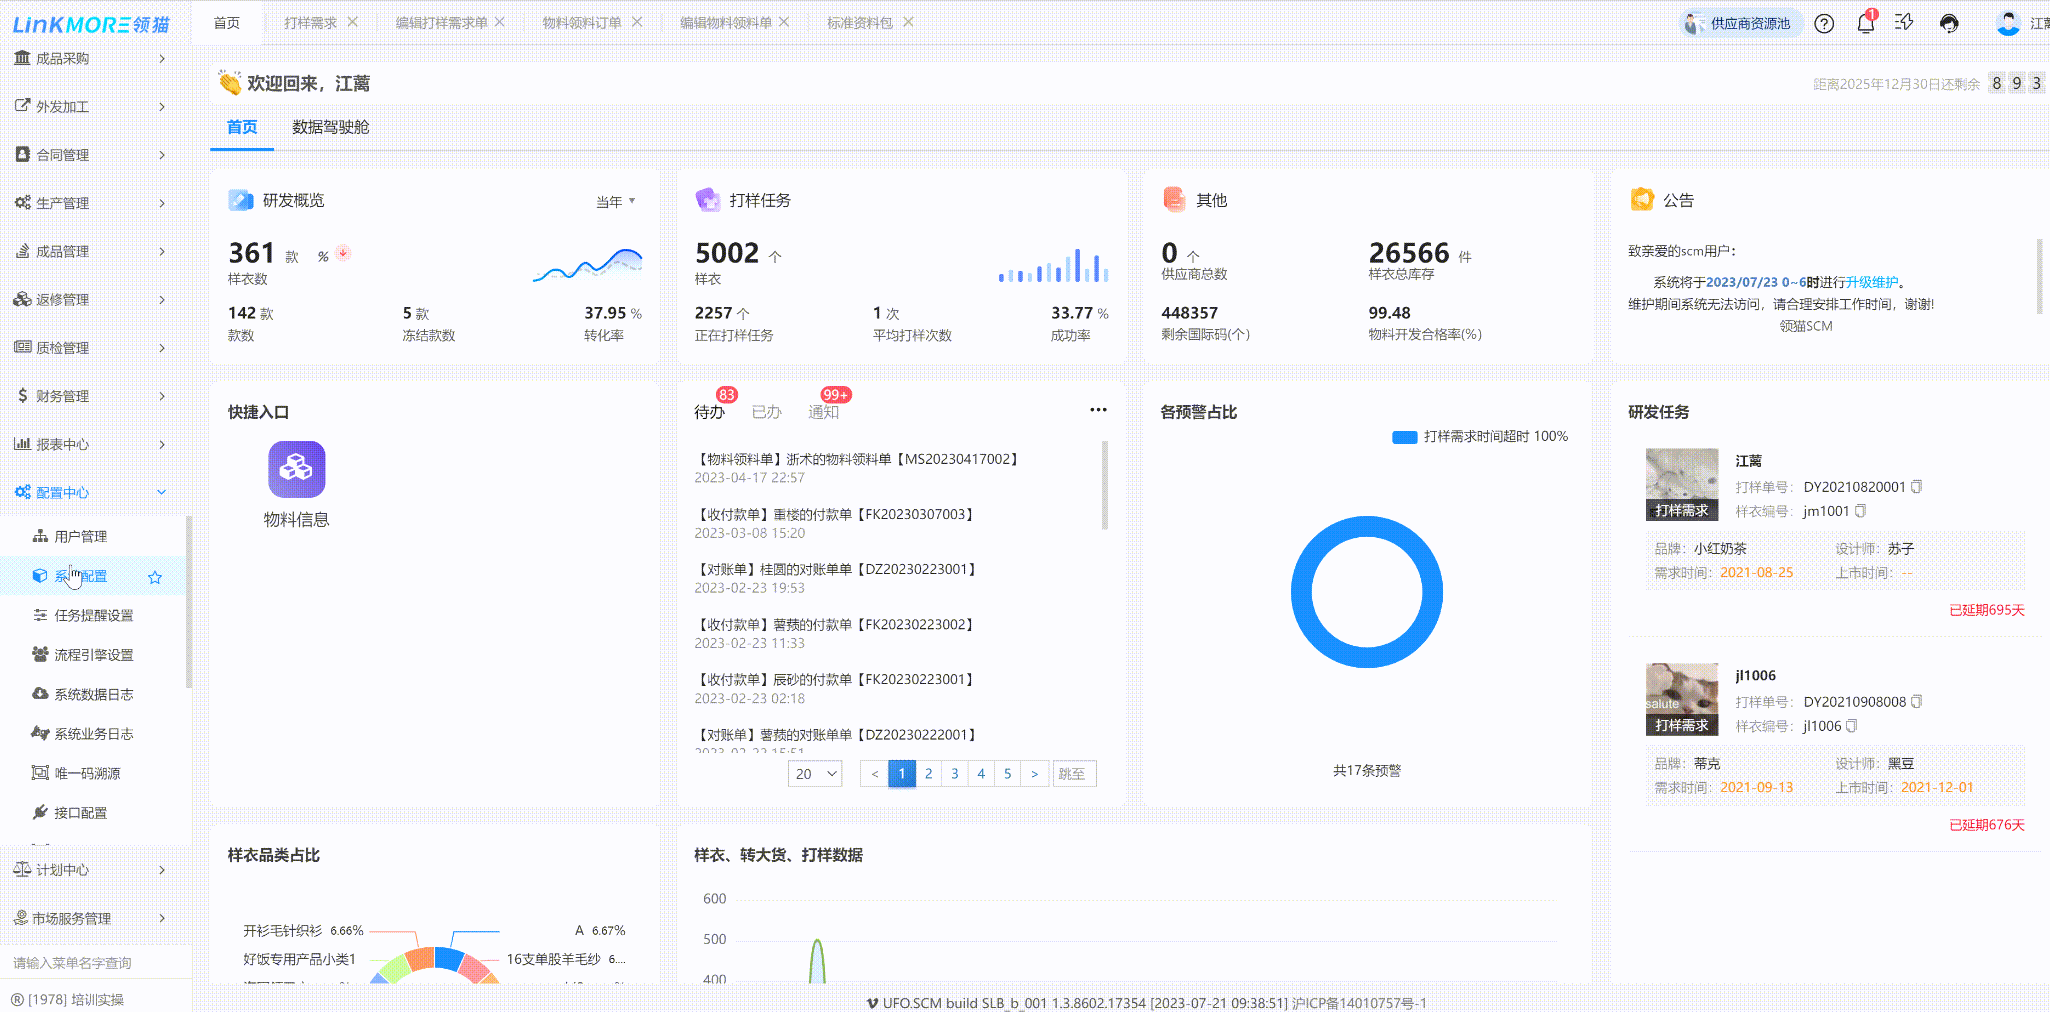Open the 供应商资源池 button
This screenshot has width=2050, height=1012.
click(x=1740, y=23)
